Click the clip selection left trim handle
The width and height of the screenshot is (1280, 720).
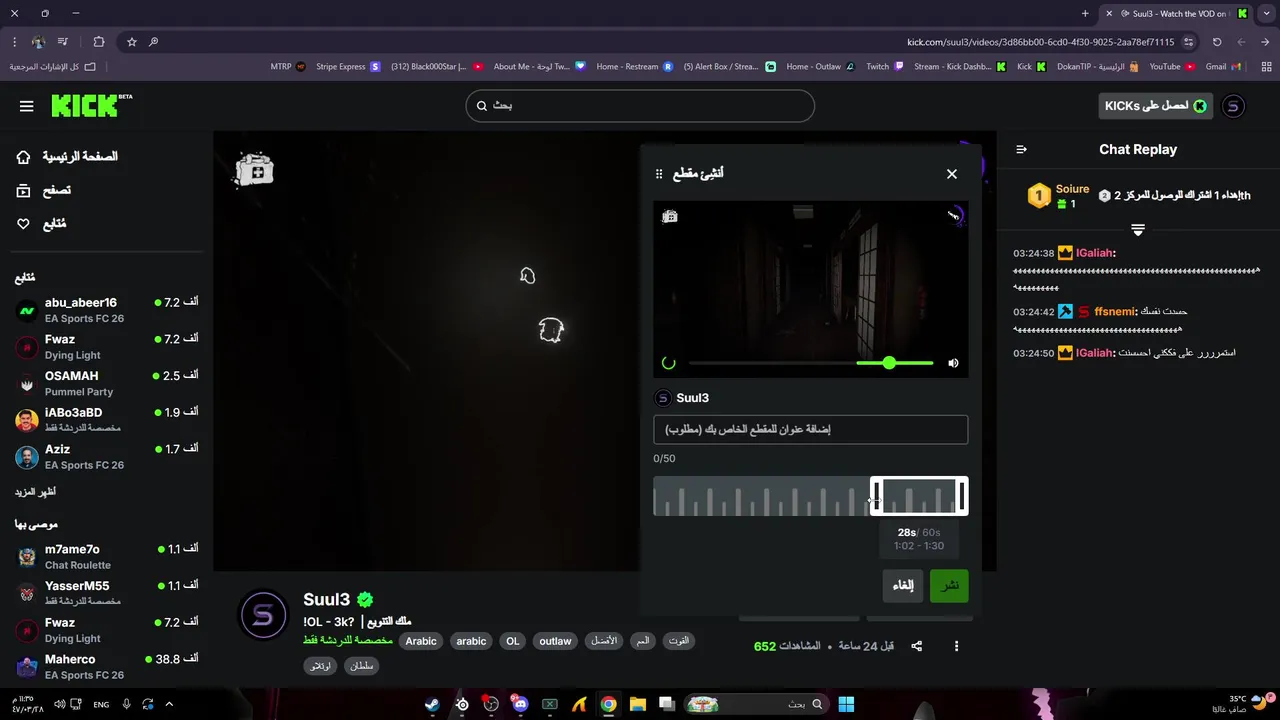(x=875, y=496)
